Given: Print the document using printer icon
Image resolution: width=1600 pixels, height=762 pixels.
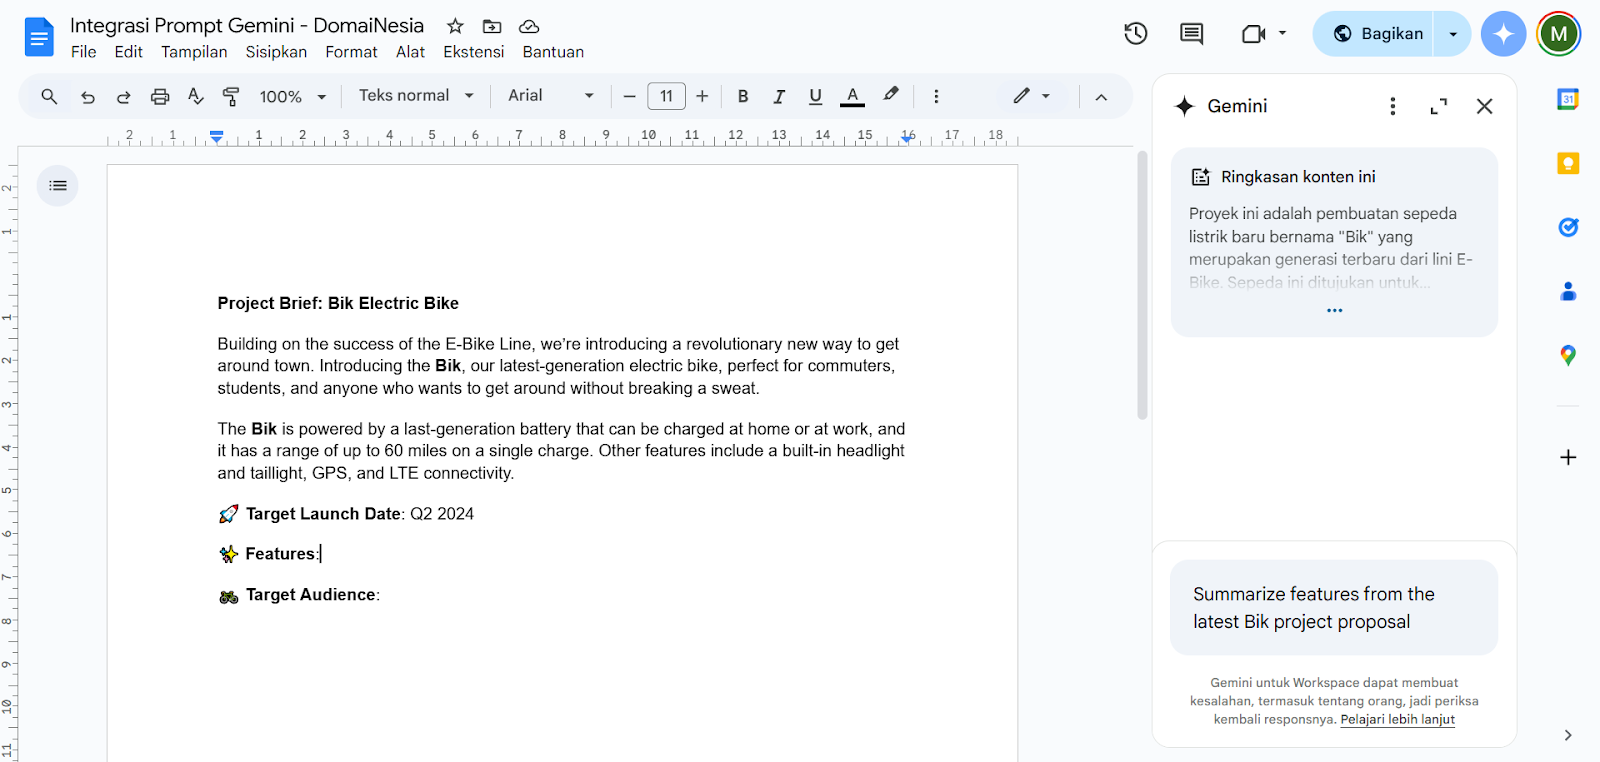Looking at the screenshot, I should [160, 96].
